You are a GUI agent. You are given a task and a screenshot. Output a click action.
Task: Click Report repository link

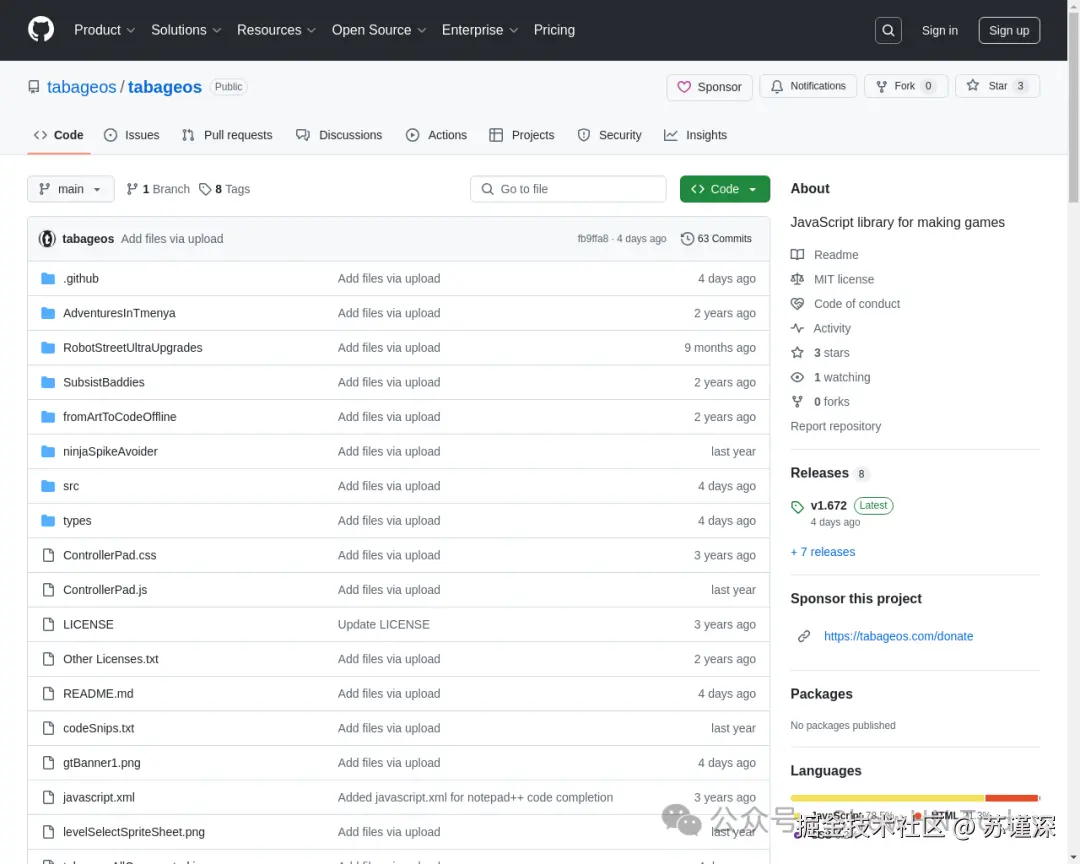coord(835,426)
